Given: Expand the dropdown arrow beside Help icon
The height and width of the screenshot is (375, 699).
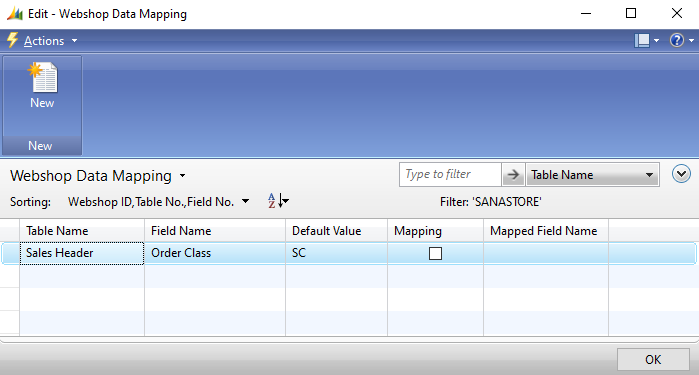Looking at the screenshot, I should [x=691, y=41].
